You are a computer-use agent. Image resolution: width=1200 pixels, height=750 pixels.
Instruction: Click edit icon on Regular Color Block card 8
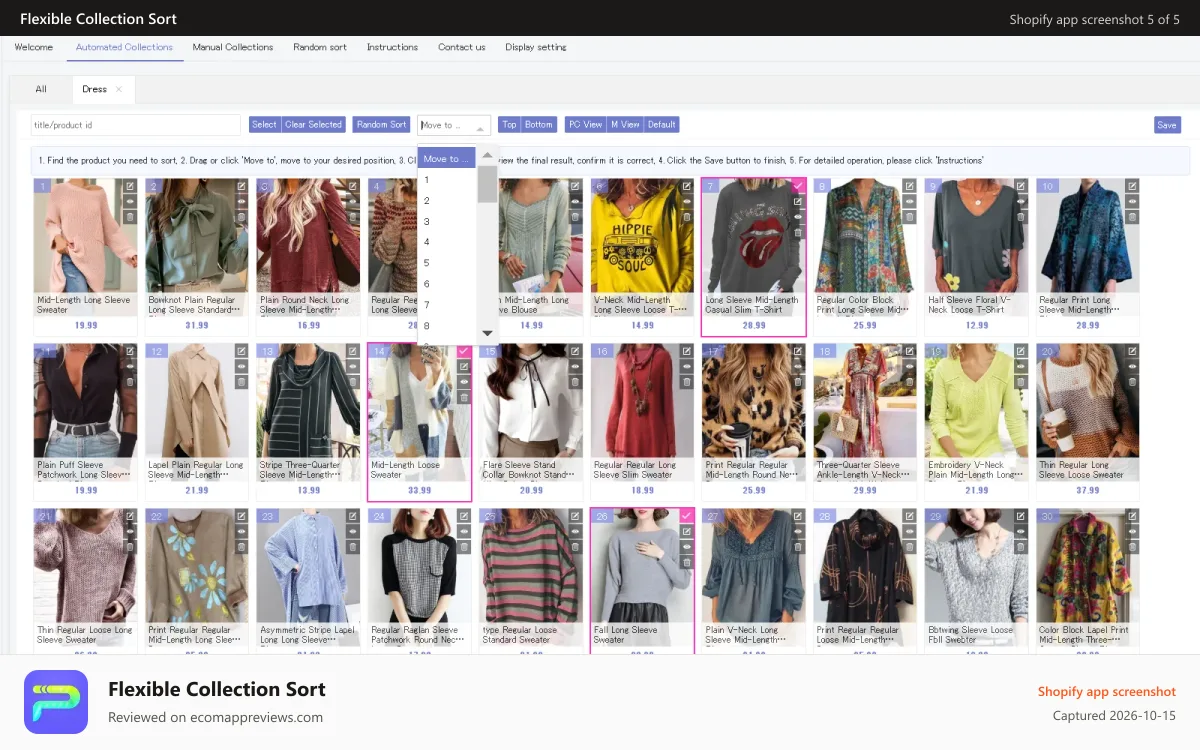[909, 186]
